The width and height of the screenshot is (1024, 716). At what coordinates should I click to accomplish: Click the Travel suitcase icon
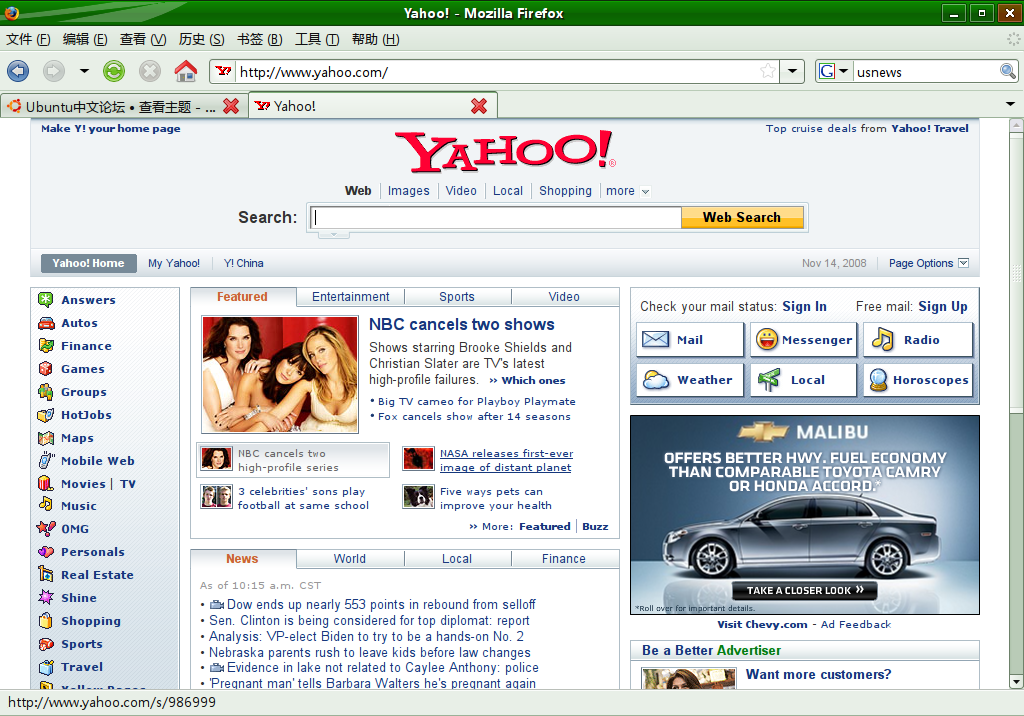(46, 667)
